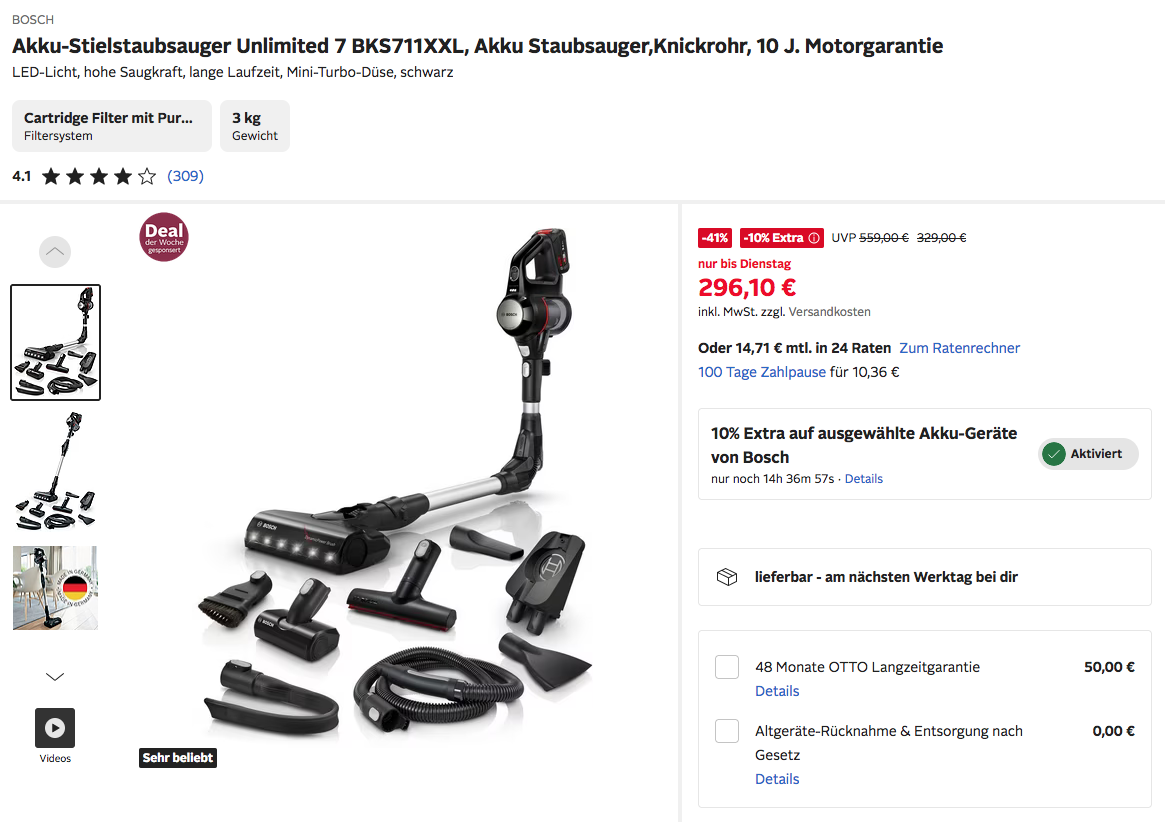The width and height of the screenshot is (1165, 822).
Task: Check the Altgeräte-Rücknahme & Entsorgung box
Action: pyautogui.click(x=727, y=731)
